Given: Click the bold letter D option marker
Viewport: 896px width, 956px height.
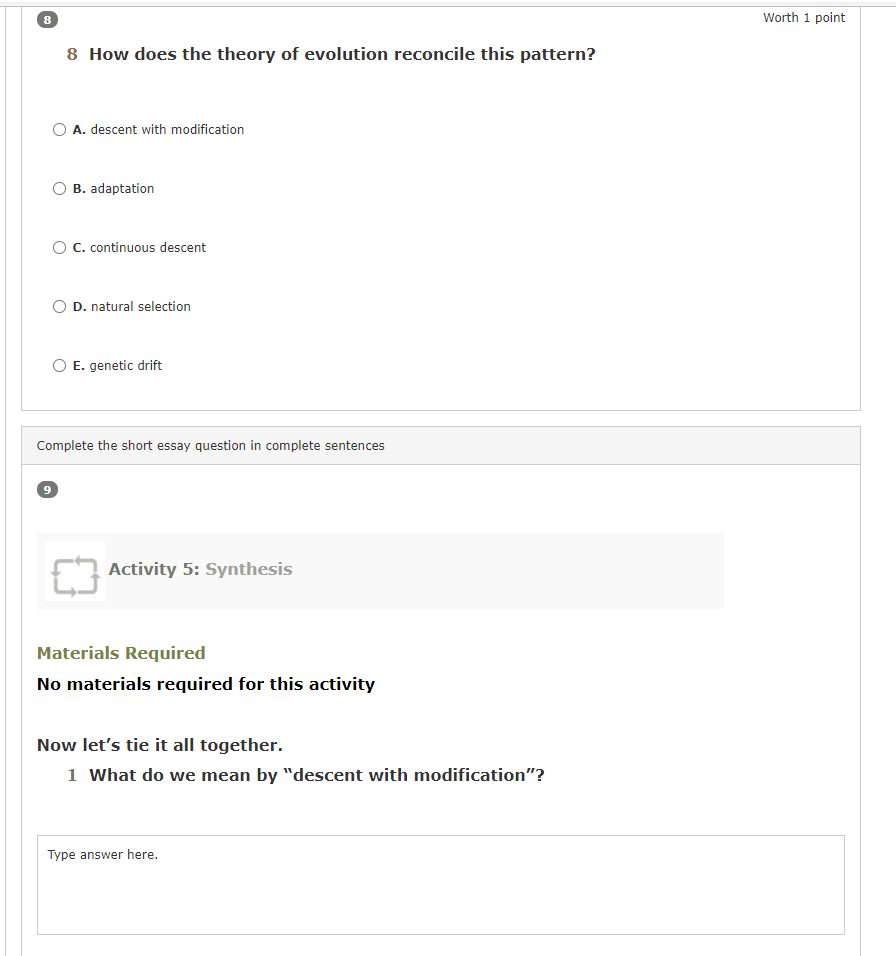Looking at the screenshot, I should point(79,307).
